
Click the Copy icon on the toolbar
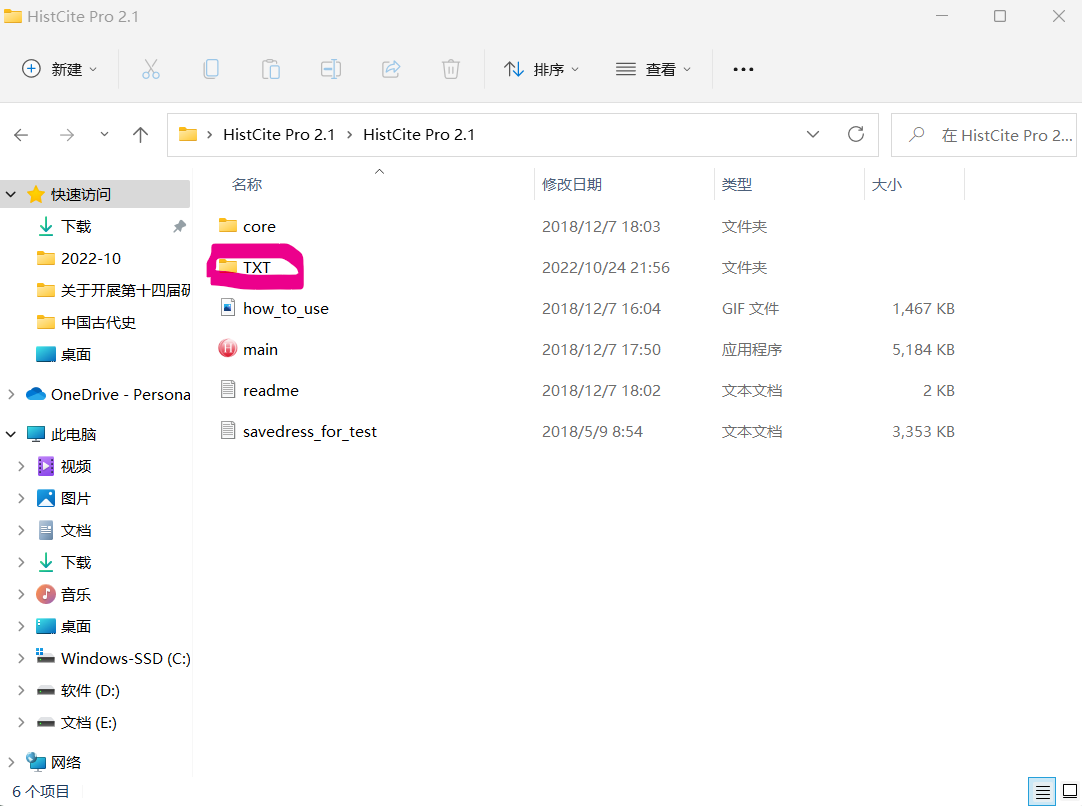(x=211, y=68)
